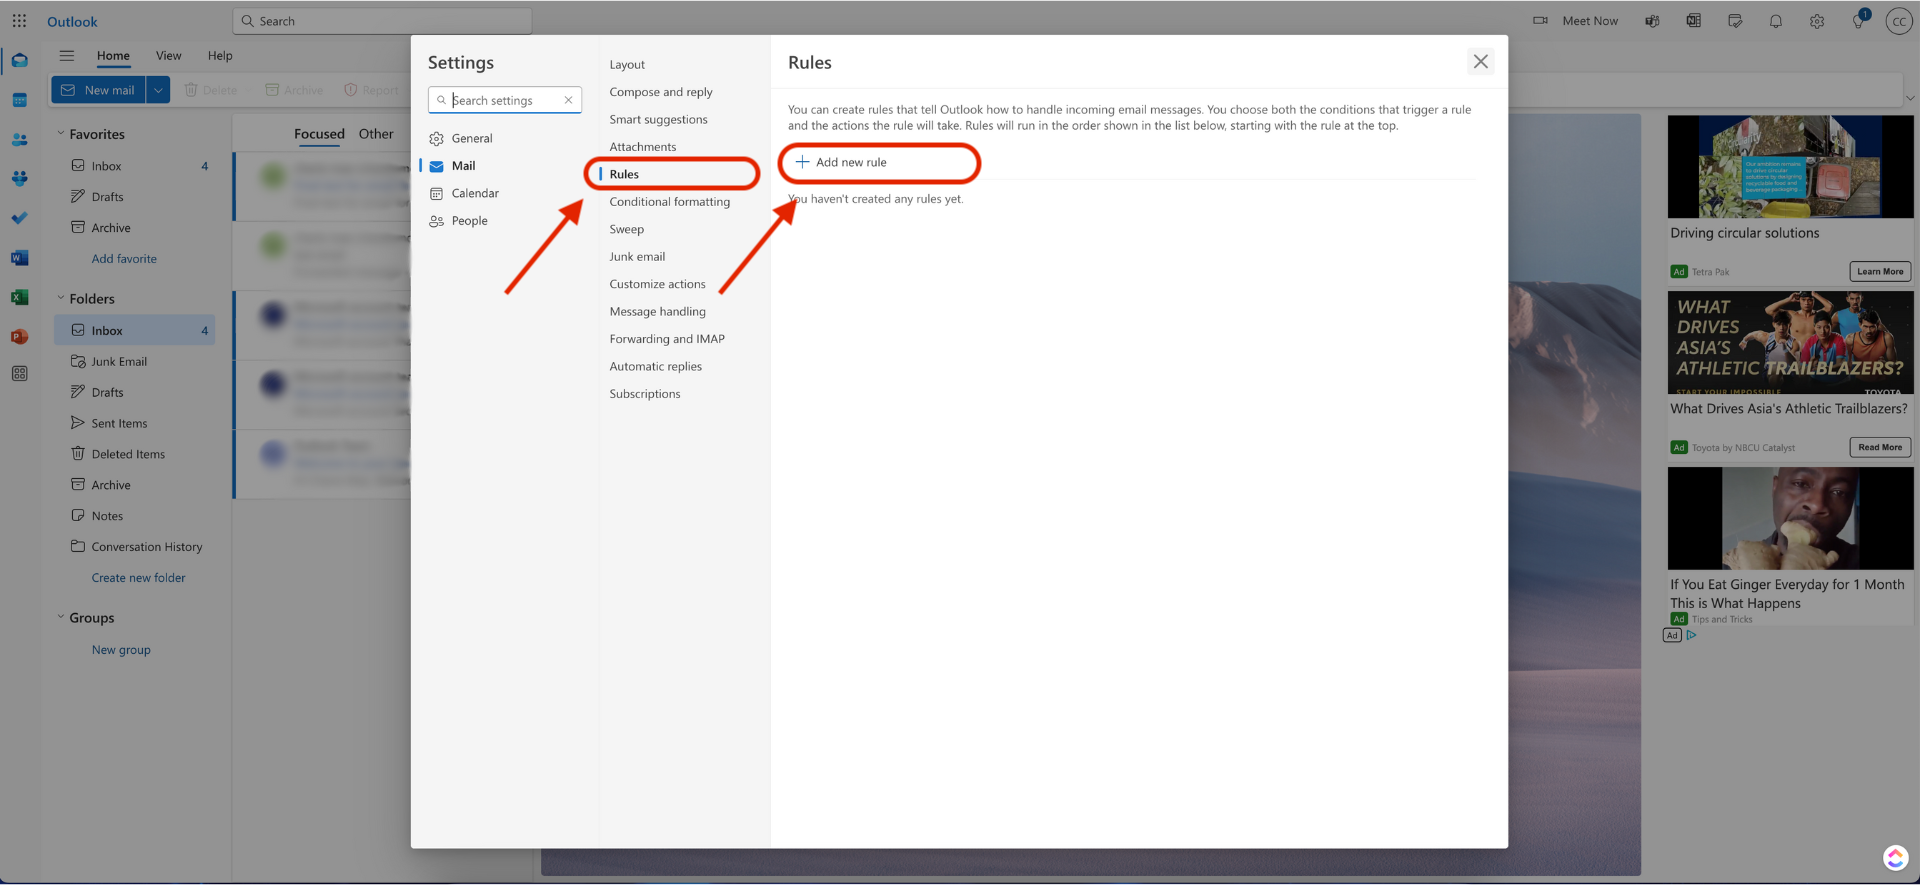Open Calendar settings category
Screen dimensions: 1920x885
point(475,193)
